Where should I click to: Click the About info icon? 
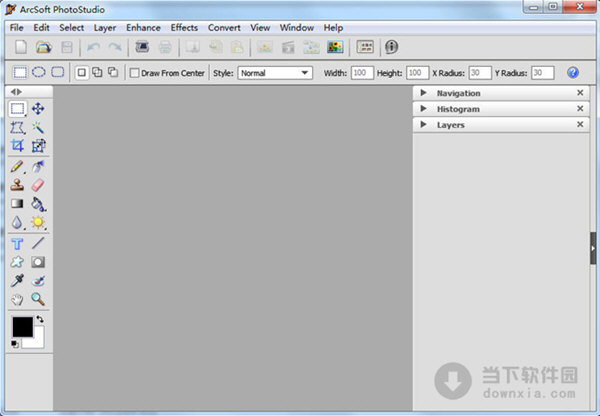[391, 47]
